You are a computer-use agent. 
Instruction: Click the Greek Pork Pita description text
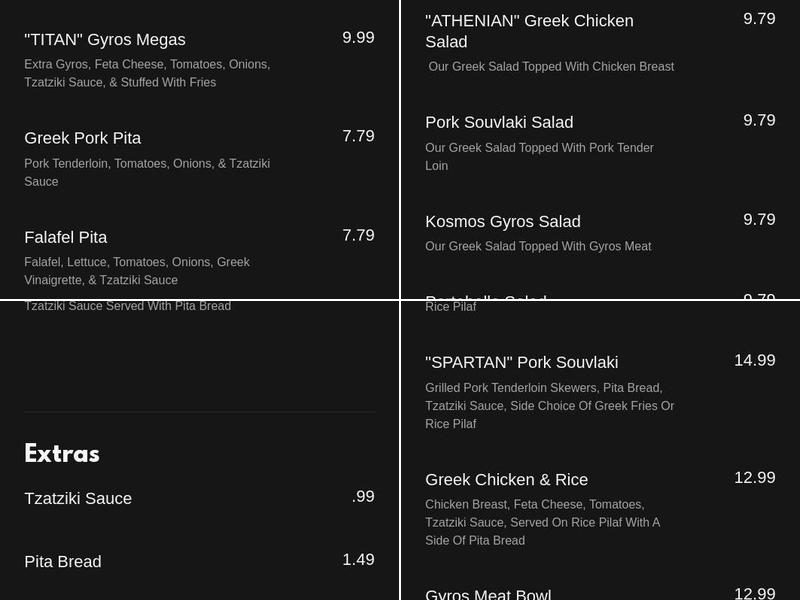[147, 172]
